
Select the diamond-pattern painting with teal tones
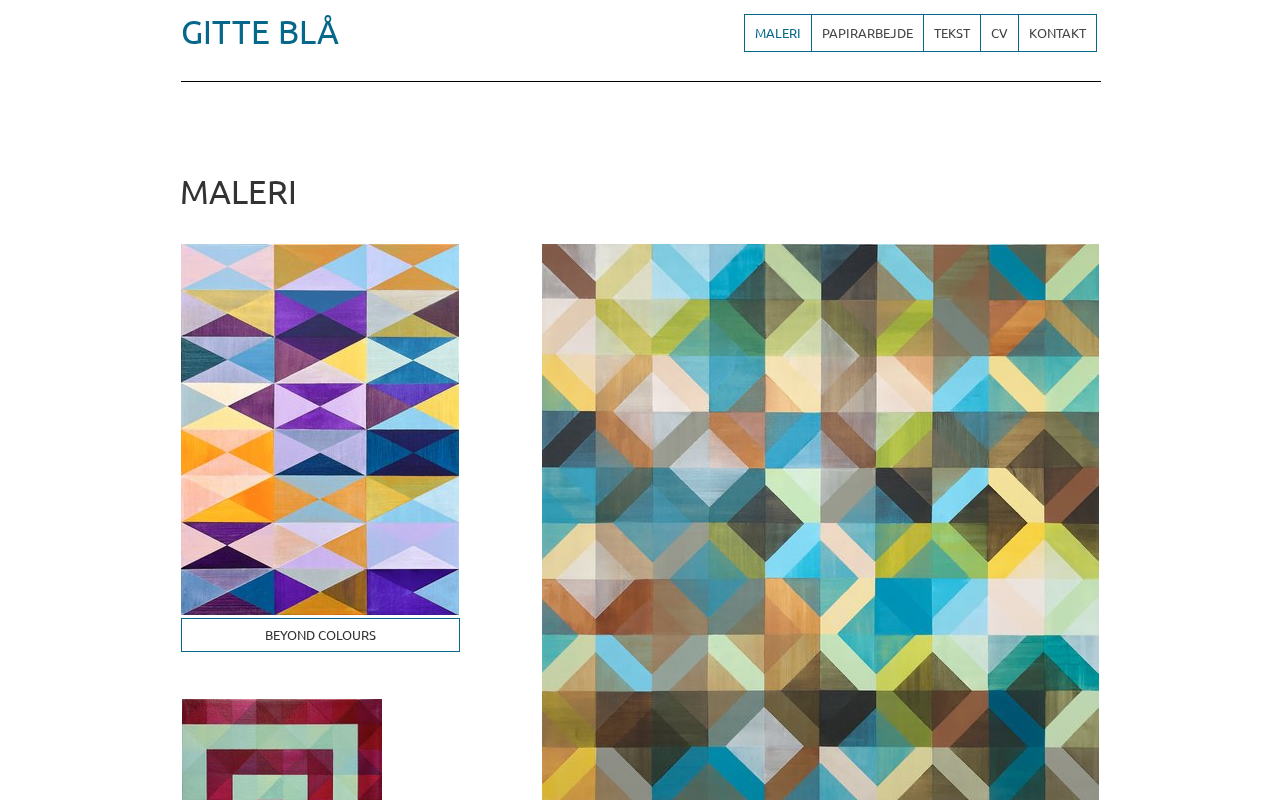pos(820,522)
